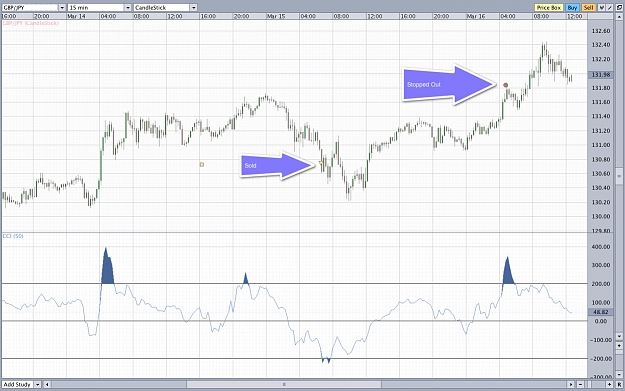
Task: Open the Add Study dropdown arrow
Action: (x=37, y=385)
